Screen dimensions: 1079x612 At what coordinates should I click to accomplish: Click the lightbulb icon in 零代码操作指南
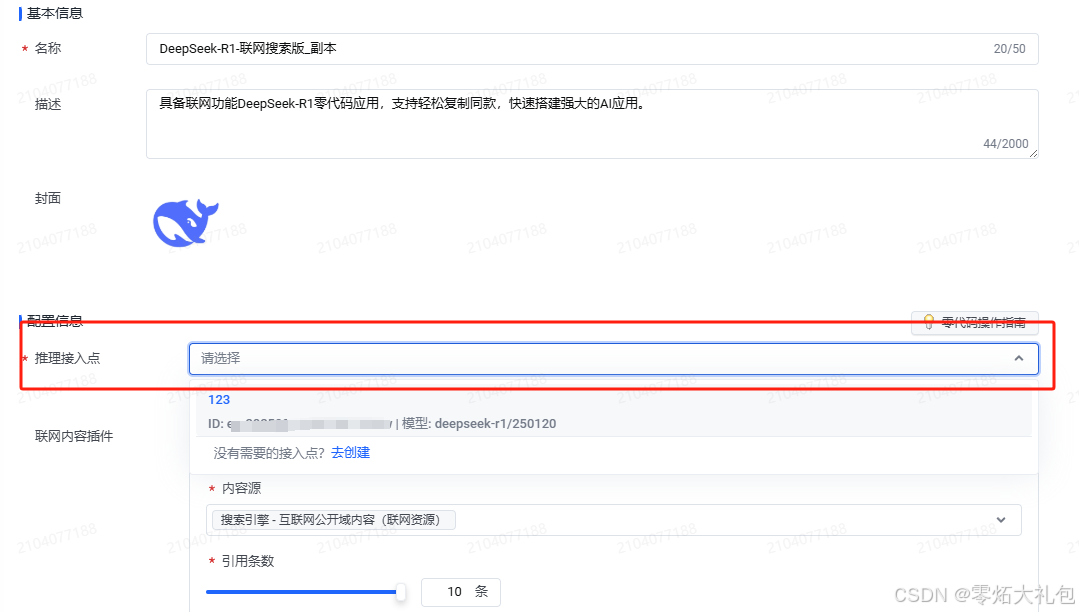(928, 322)
